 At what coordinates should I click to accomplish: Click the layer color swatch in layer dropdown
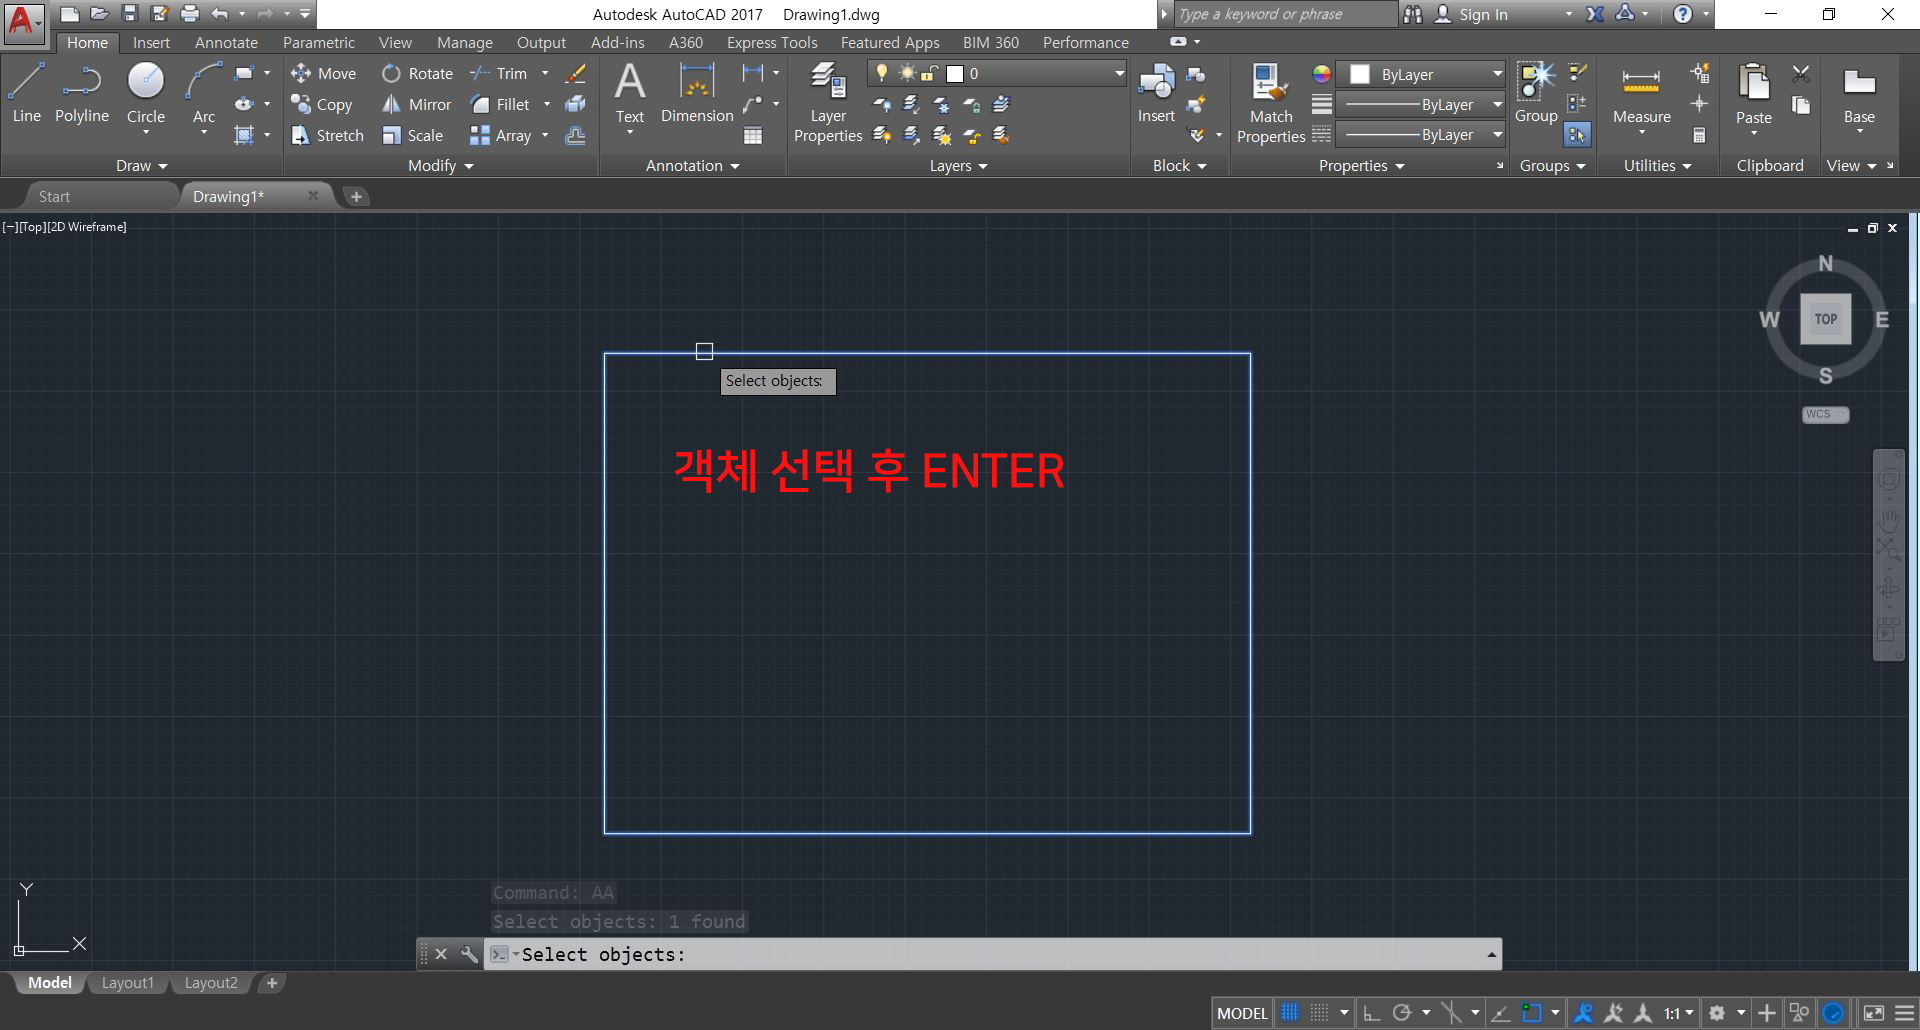coord(955,74)
